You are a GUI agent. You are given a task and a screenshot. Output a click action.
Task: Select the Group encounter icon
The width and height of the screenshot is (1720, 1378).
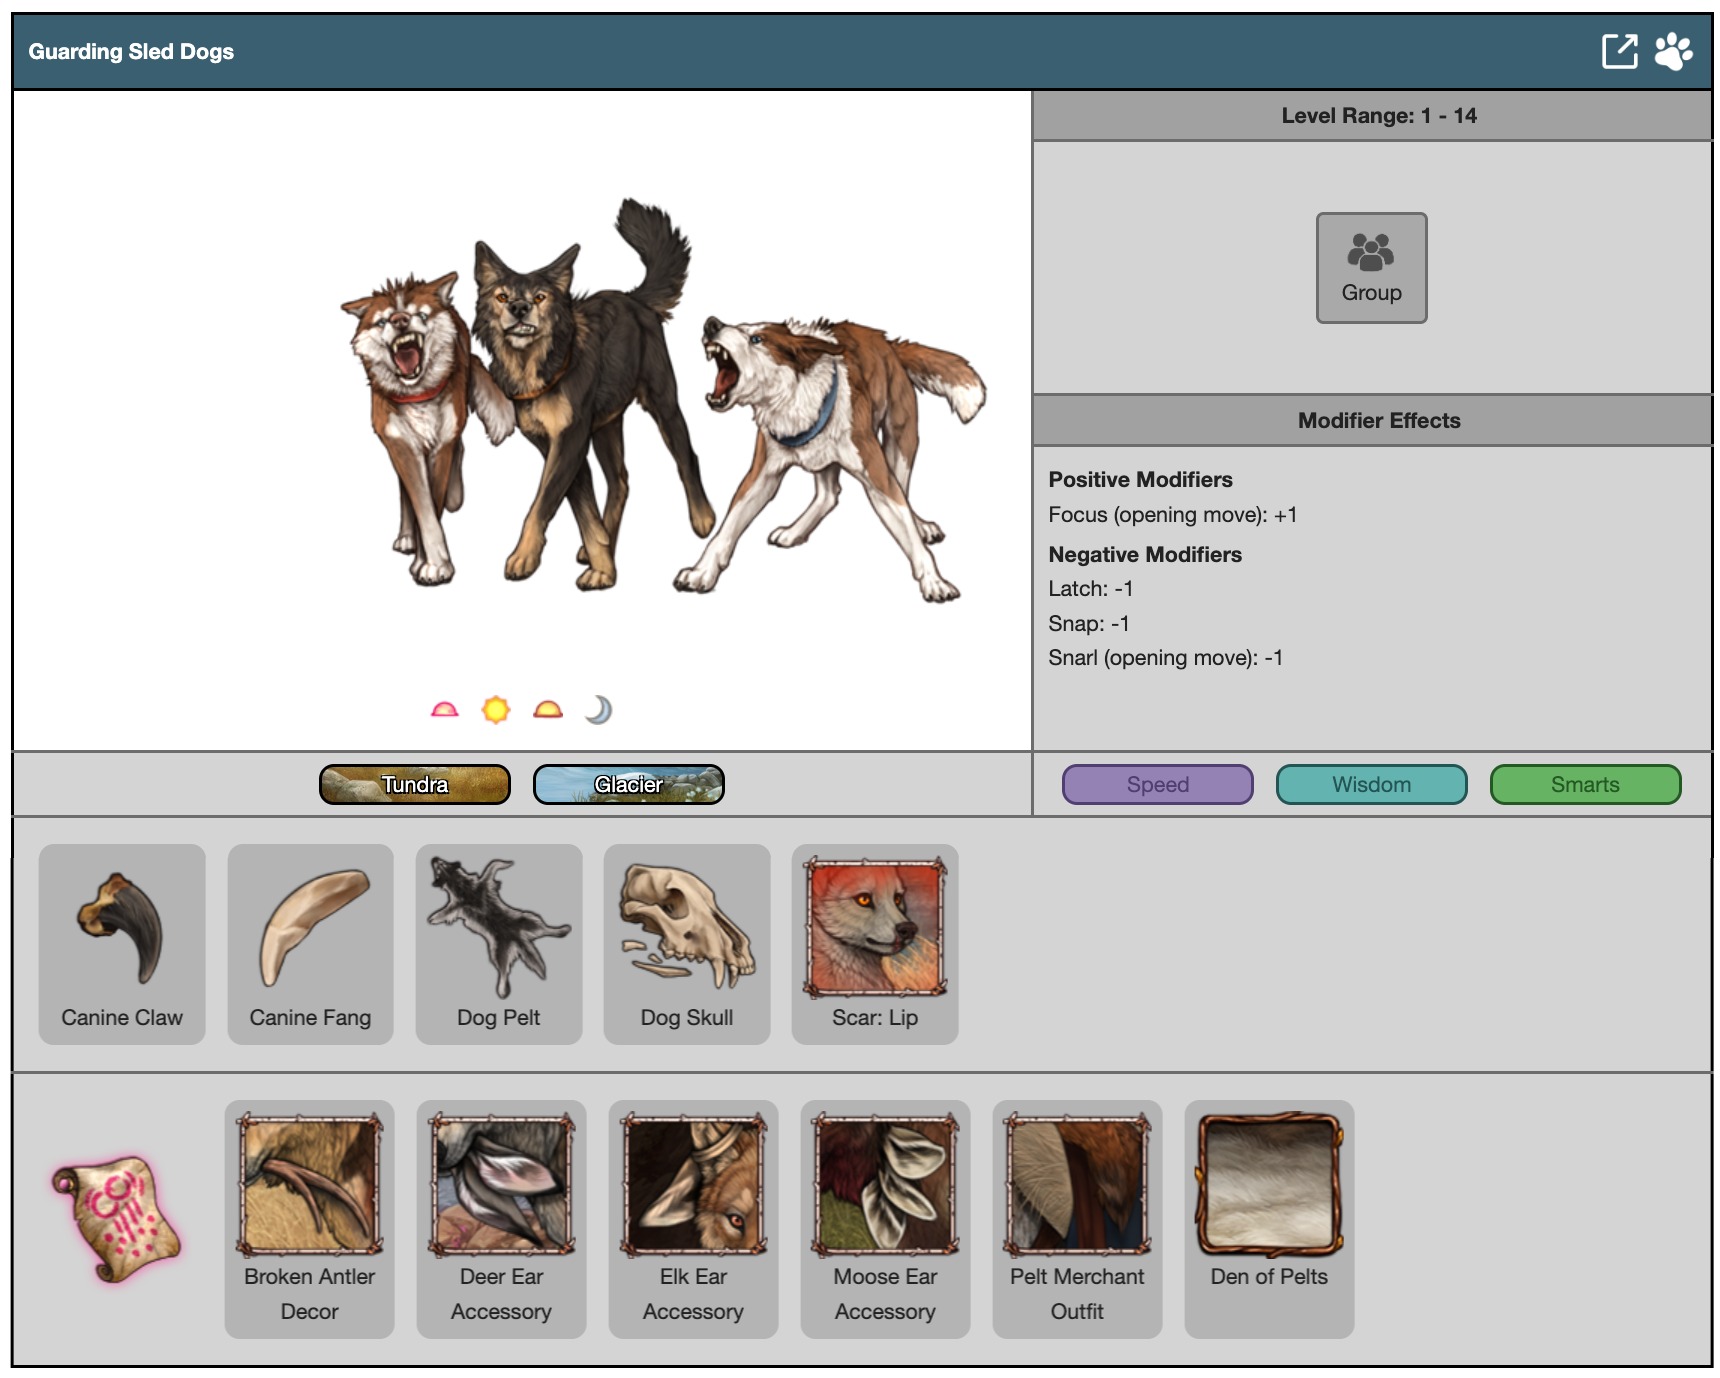(1371, 267)
